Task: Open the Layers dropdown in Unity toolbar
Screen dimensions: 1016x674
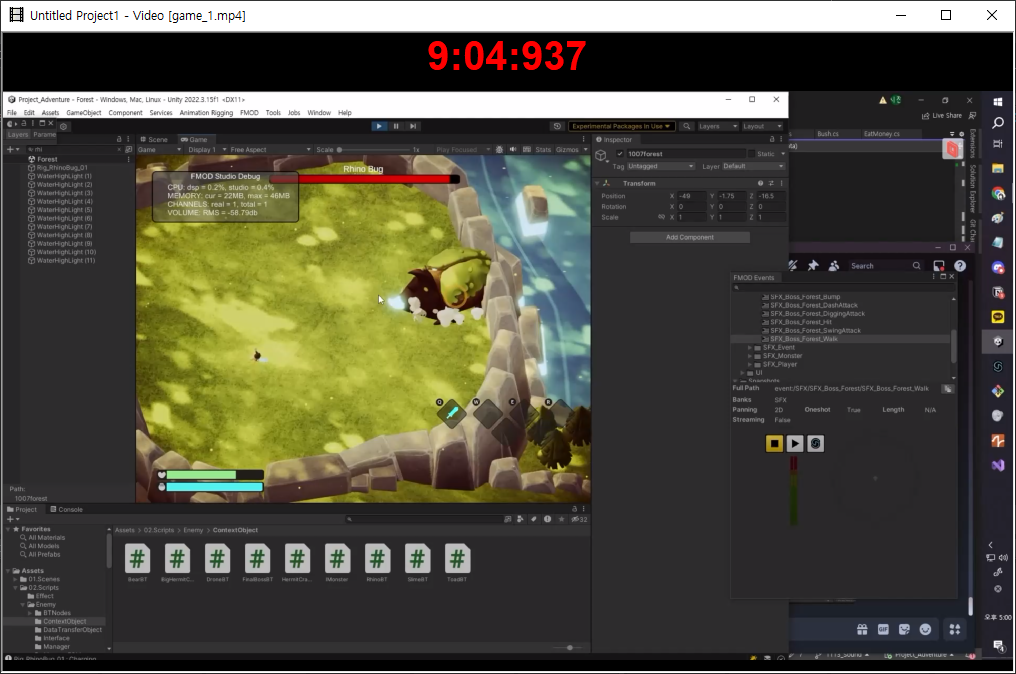Action: click(717, 126)
